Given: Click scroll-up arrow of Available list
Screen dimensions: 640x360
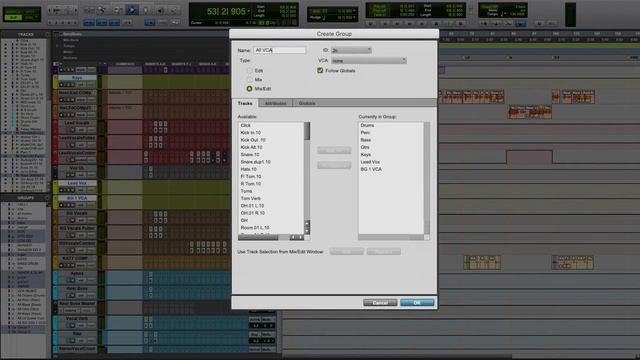Looking at the screenshot, I should tap(307, 224).
